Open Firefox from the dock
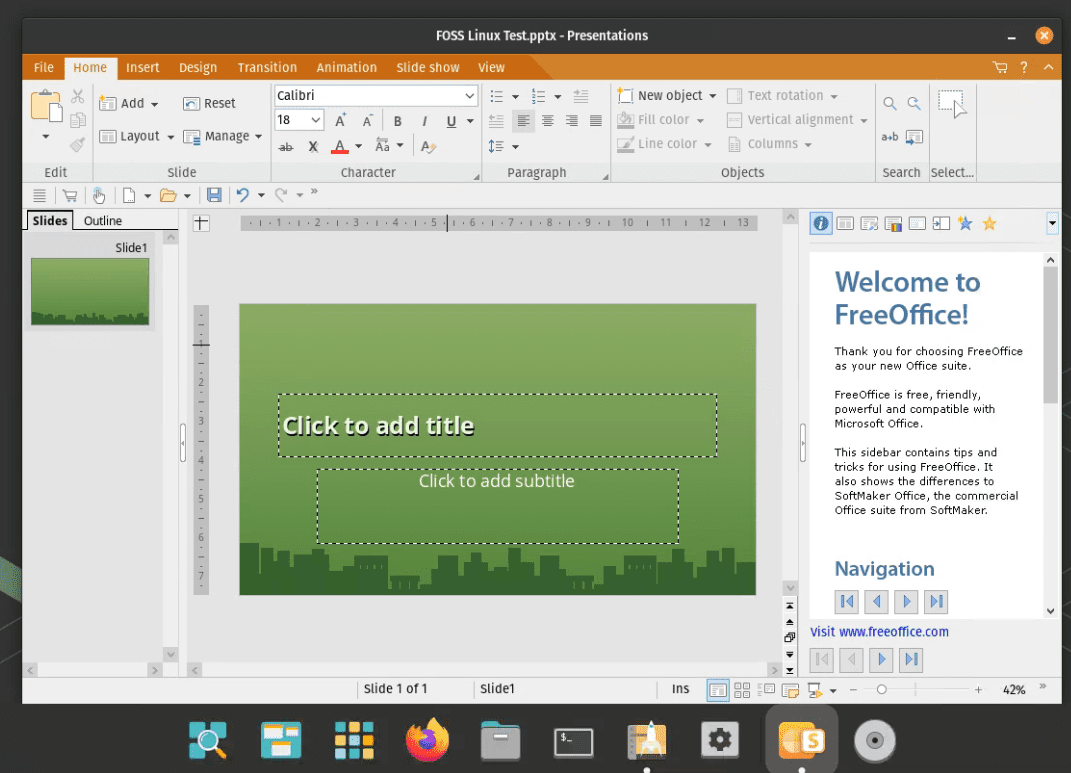The height and width of the screenshot is (773, 1071). (x=428, y=740)
